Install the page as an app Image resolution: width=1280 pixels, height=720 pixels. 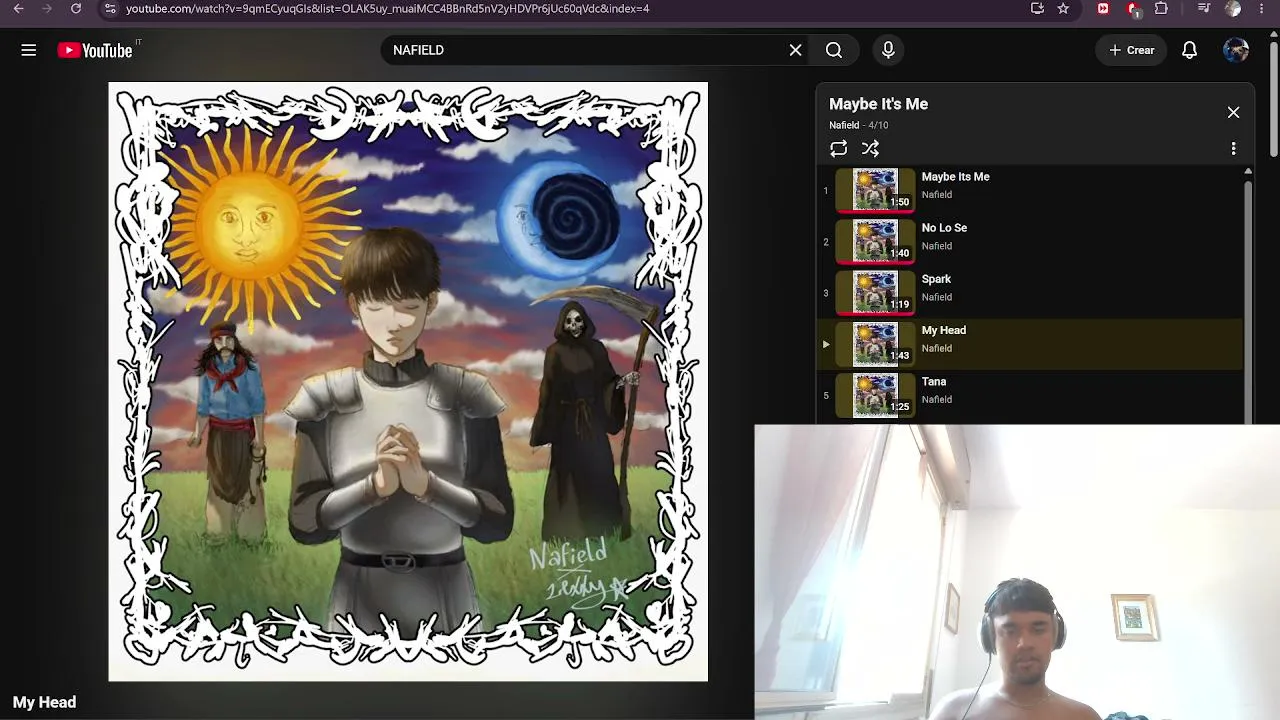click(1037, 9)
